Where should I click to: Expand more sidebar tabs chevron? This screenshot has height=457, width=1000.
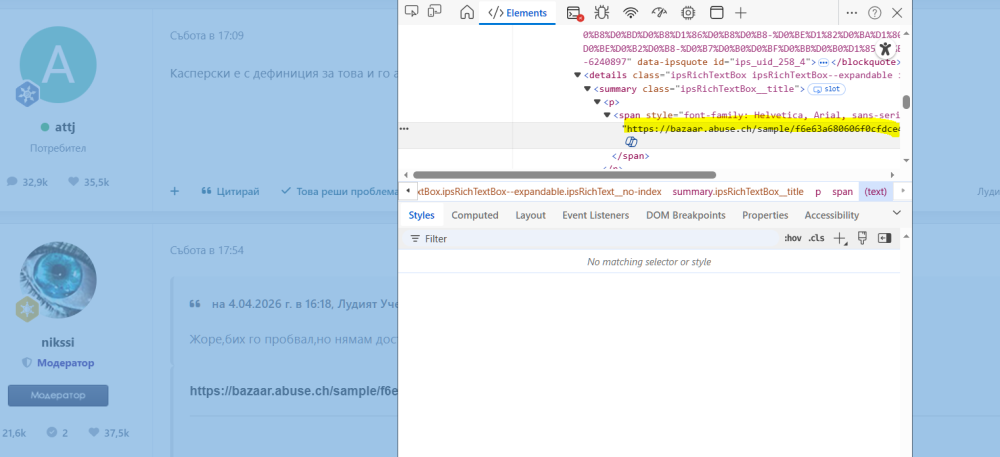(x=897, y=212)
